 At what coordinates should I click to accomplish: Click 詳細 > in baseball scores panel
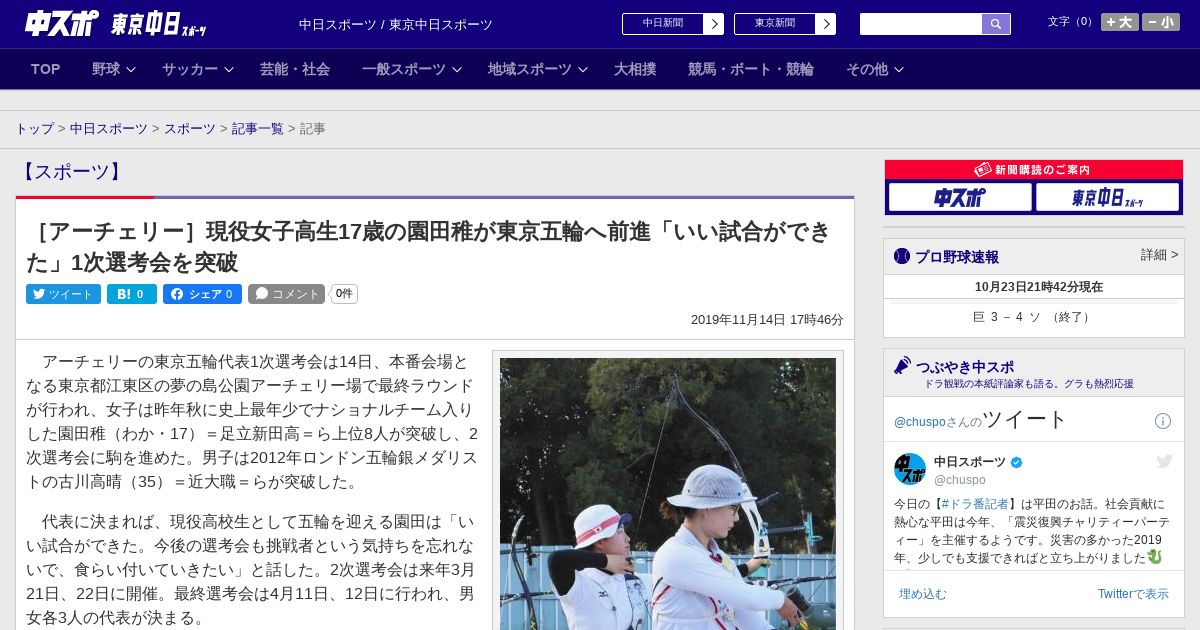pyautogui.click(x=1159, y=255)
